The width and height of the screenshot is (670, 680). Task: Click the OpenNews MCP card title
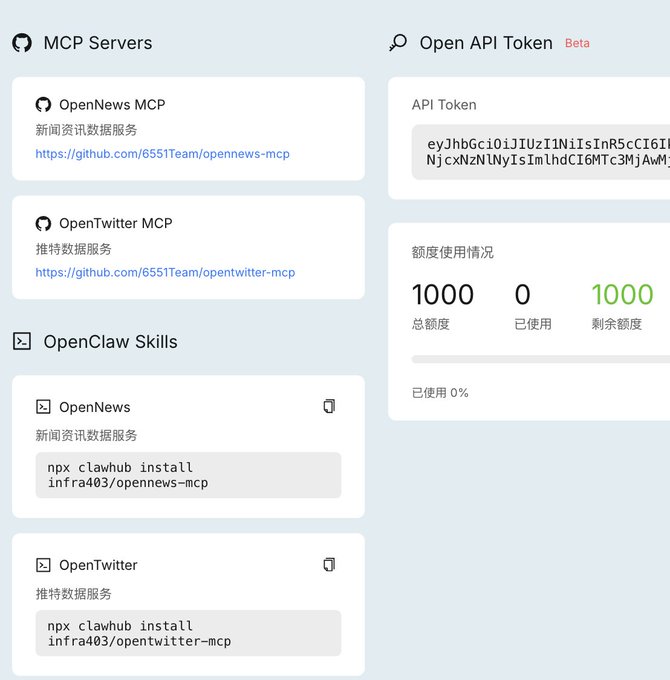(x=112, y=105)
